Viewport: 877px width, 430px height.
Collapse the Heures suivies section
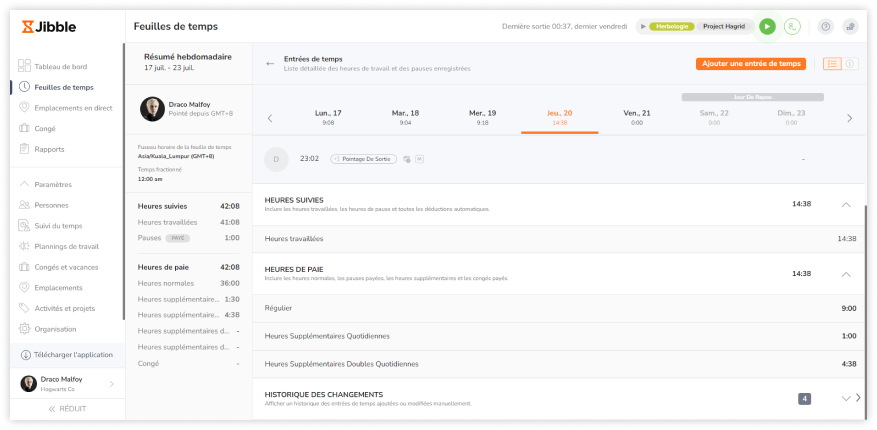coord(846,204)
